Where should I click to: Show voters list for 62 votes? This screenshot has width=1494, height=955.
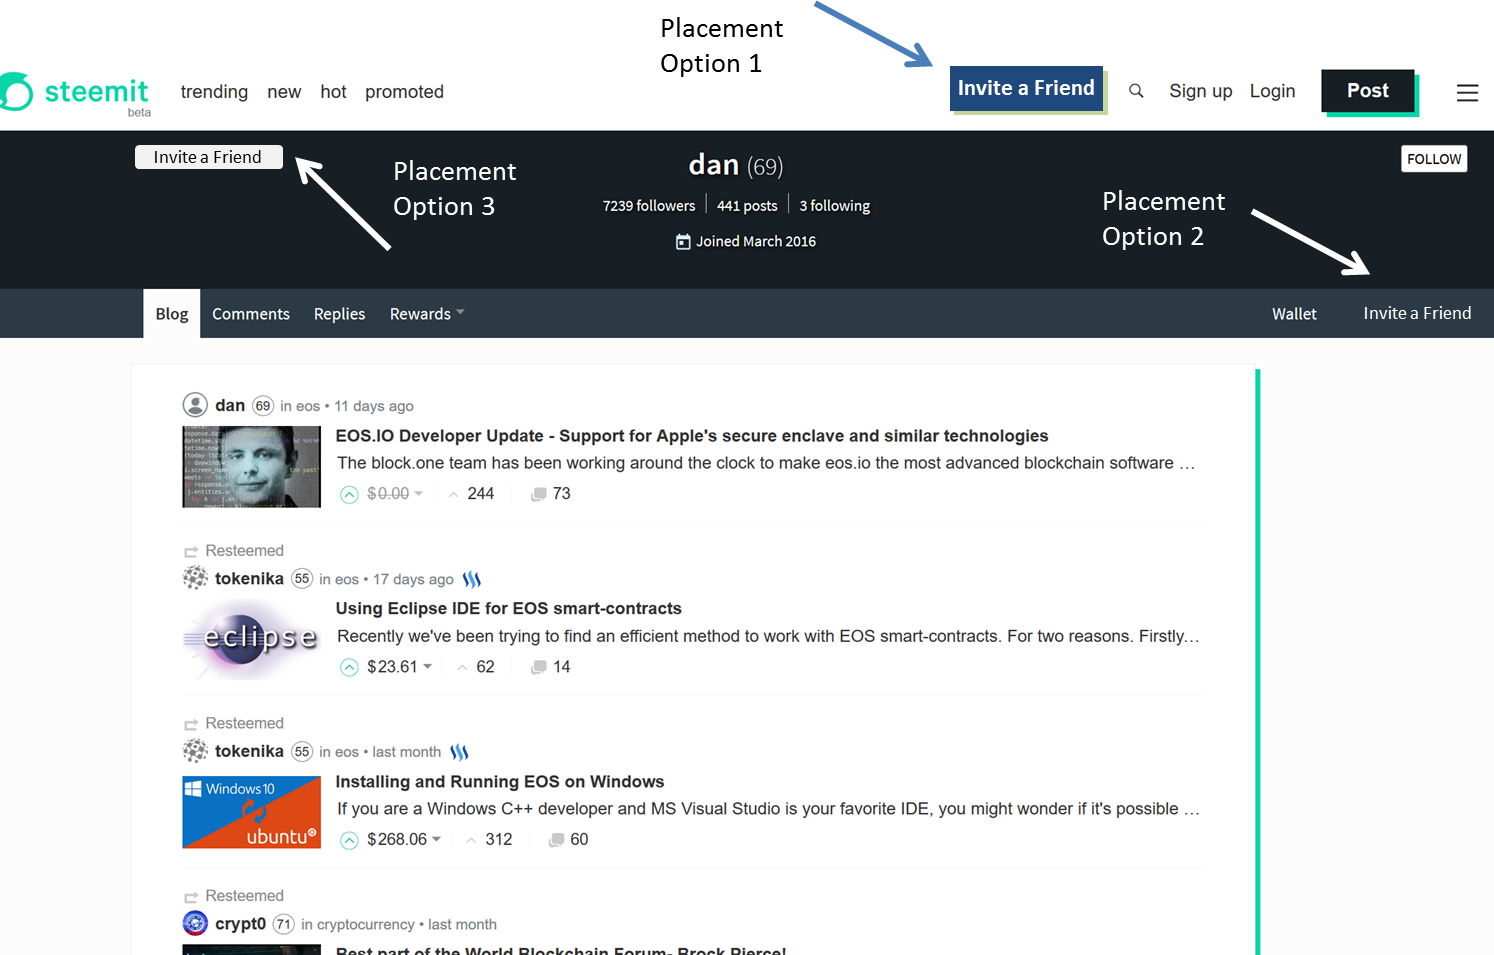485,667
